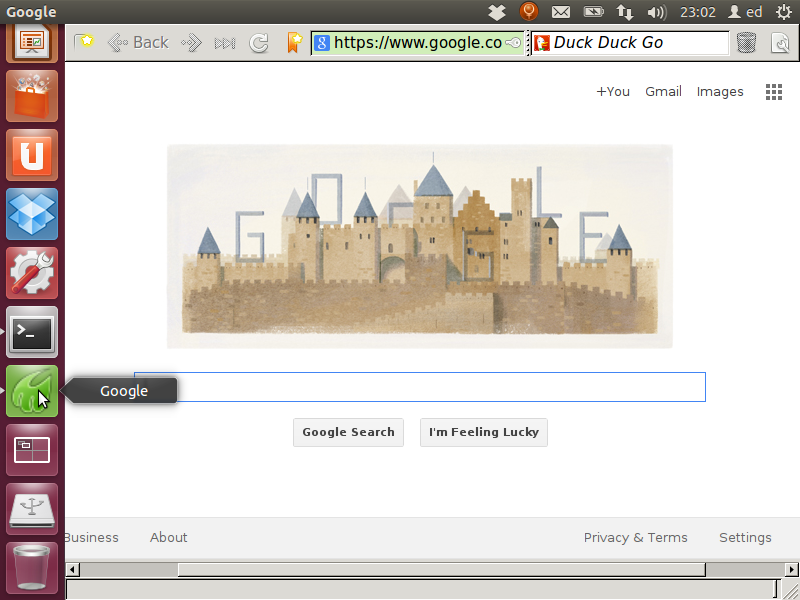Click the add bookmark ribbon icon
Viewport: 800px width, 600px height.
click(x=294, y=42)
